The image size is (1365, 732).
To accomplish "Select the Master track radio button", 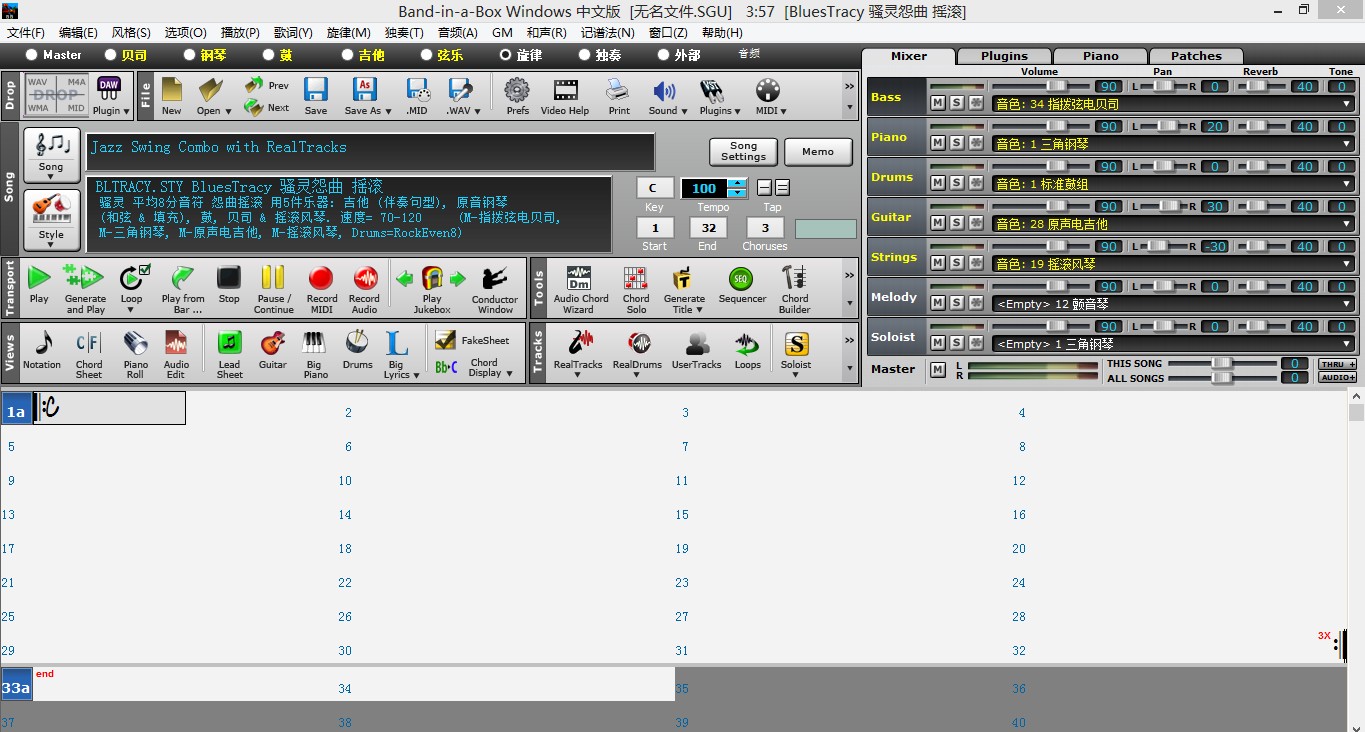I will click(x=32, y=55).
